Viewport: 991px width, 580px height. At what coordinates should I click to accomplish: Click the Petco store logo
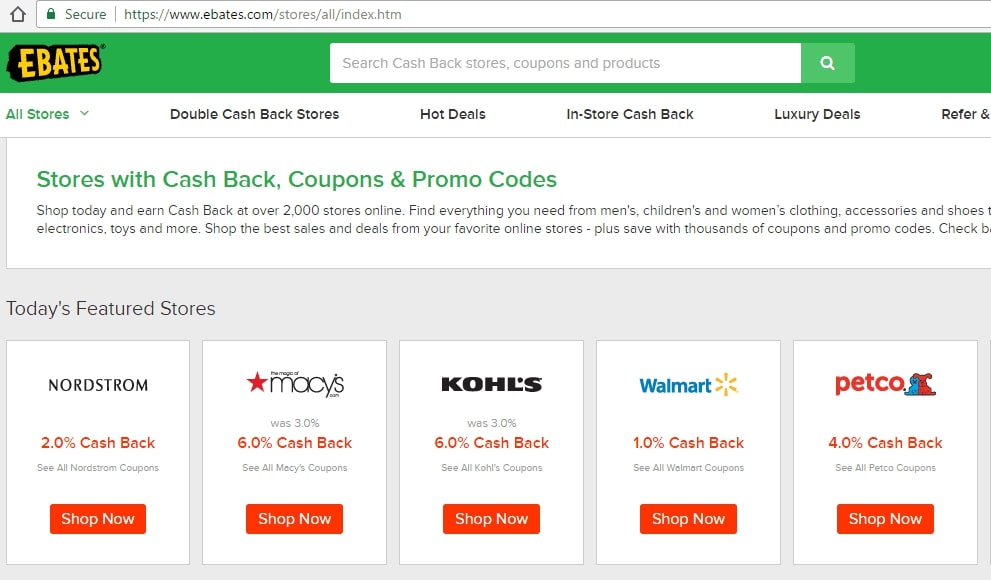tap(885, 383)
